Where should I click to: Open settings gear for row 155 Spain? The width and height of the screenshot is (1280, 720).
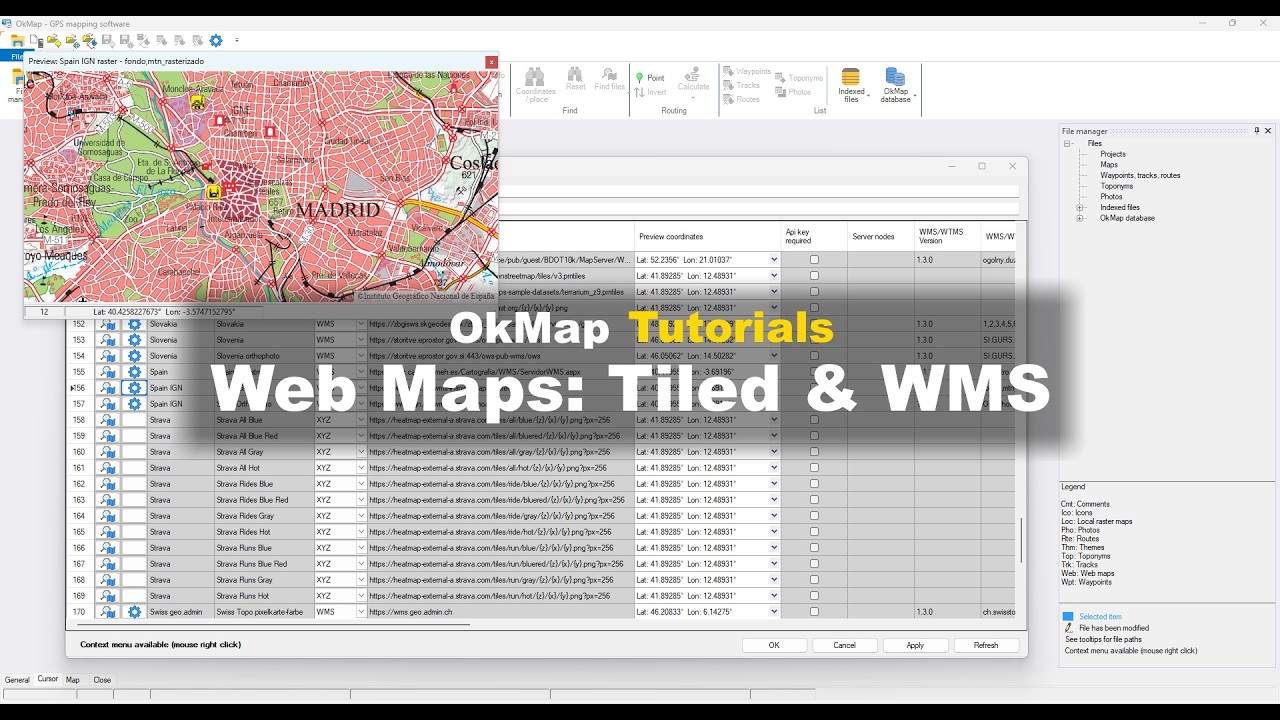tap(134, 372)
